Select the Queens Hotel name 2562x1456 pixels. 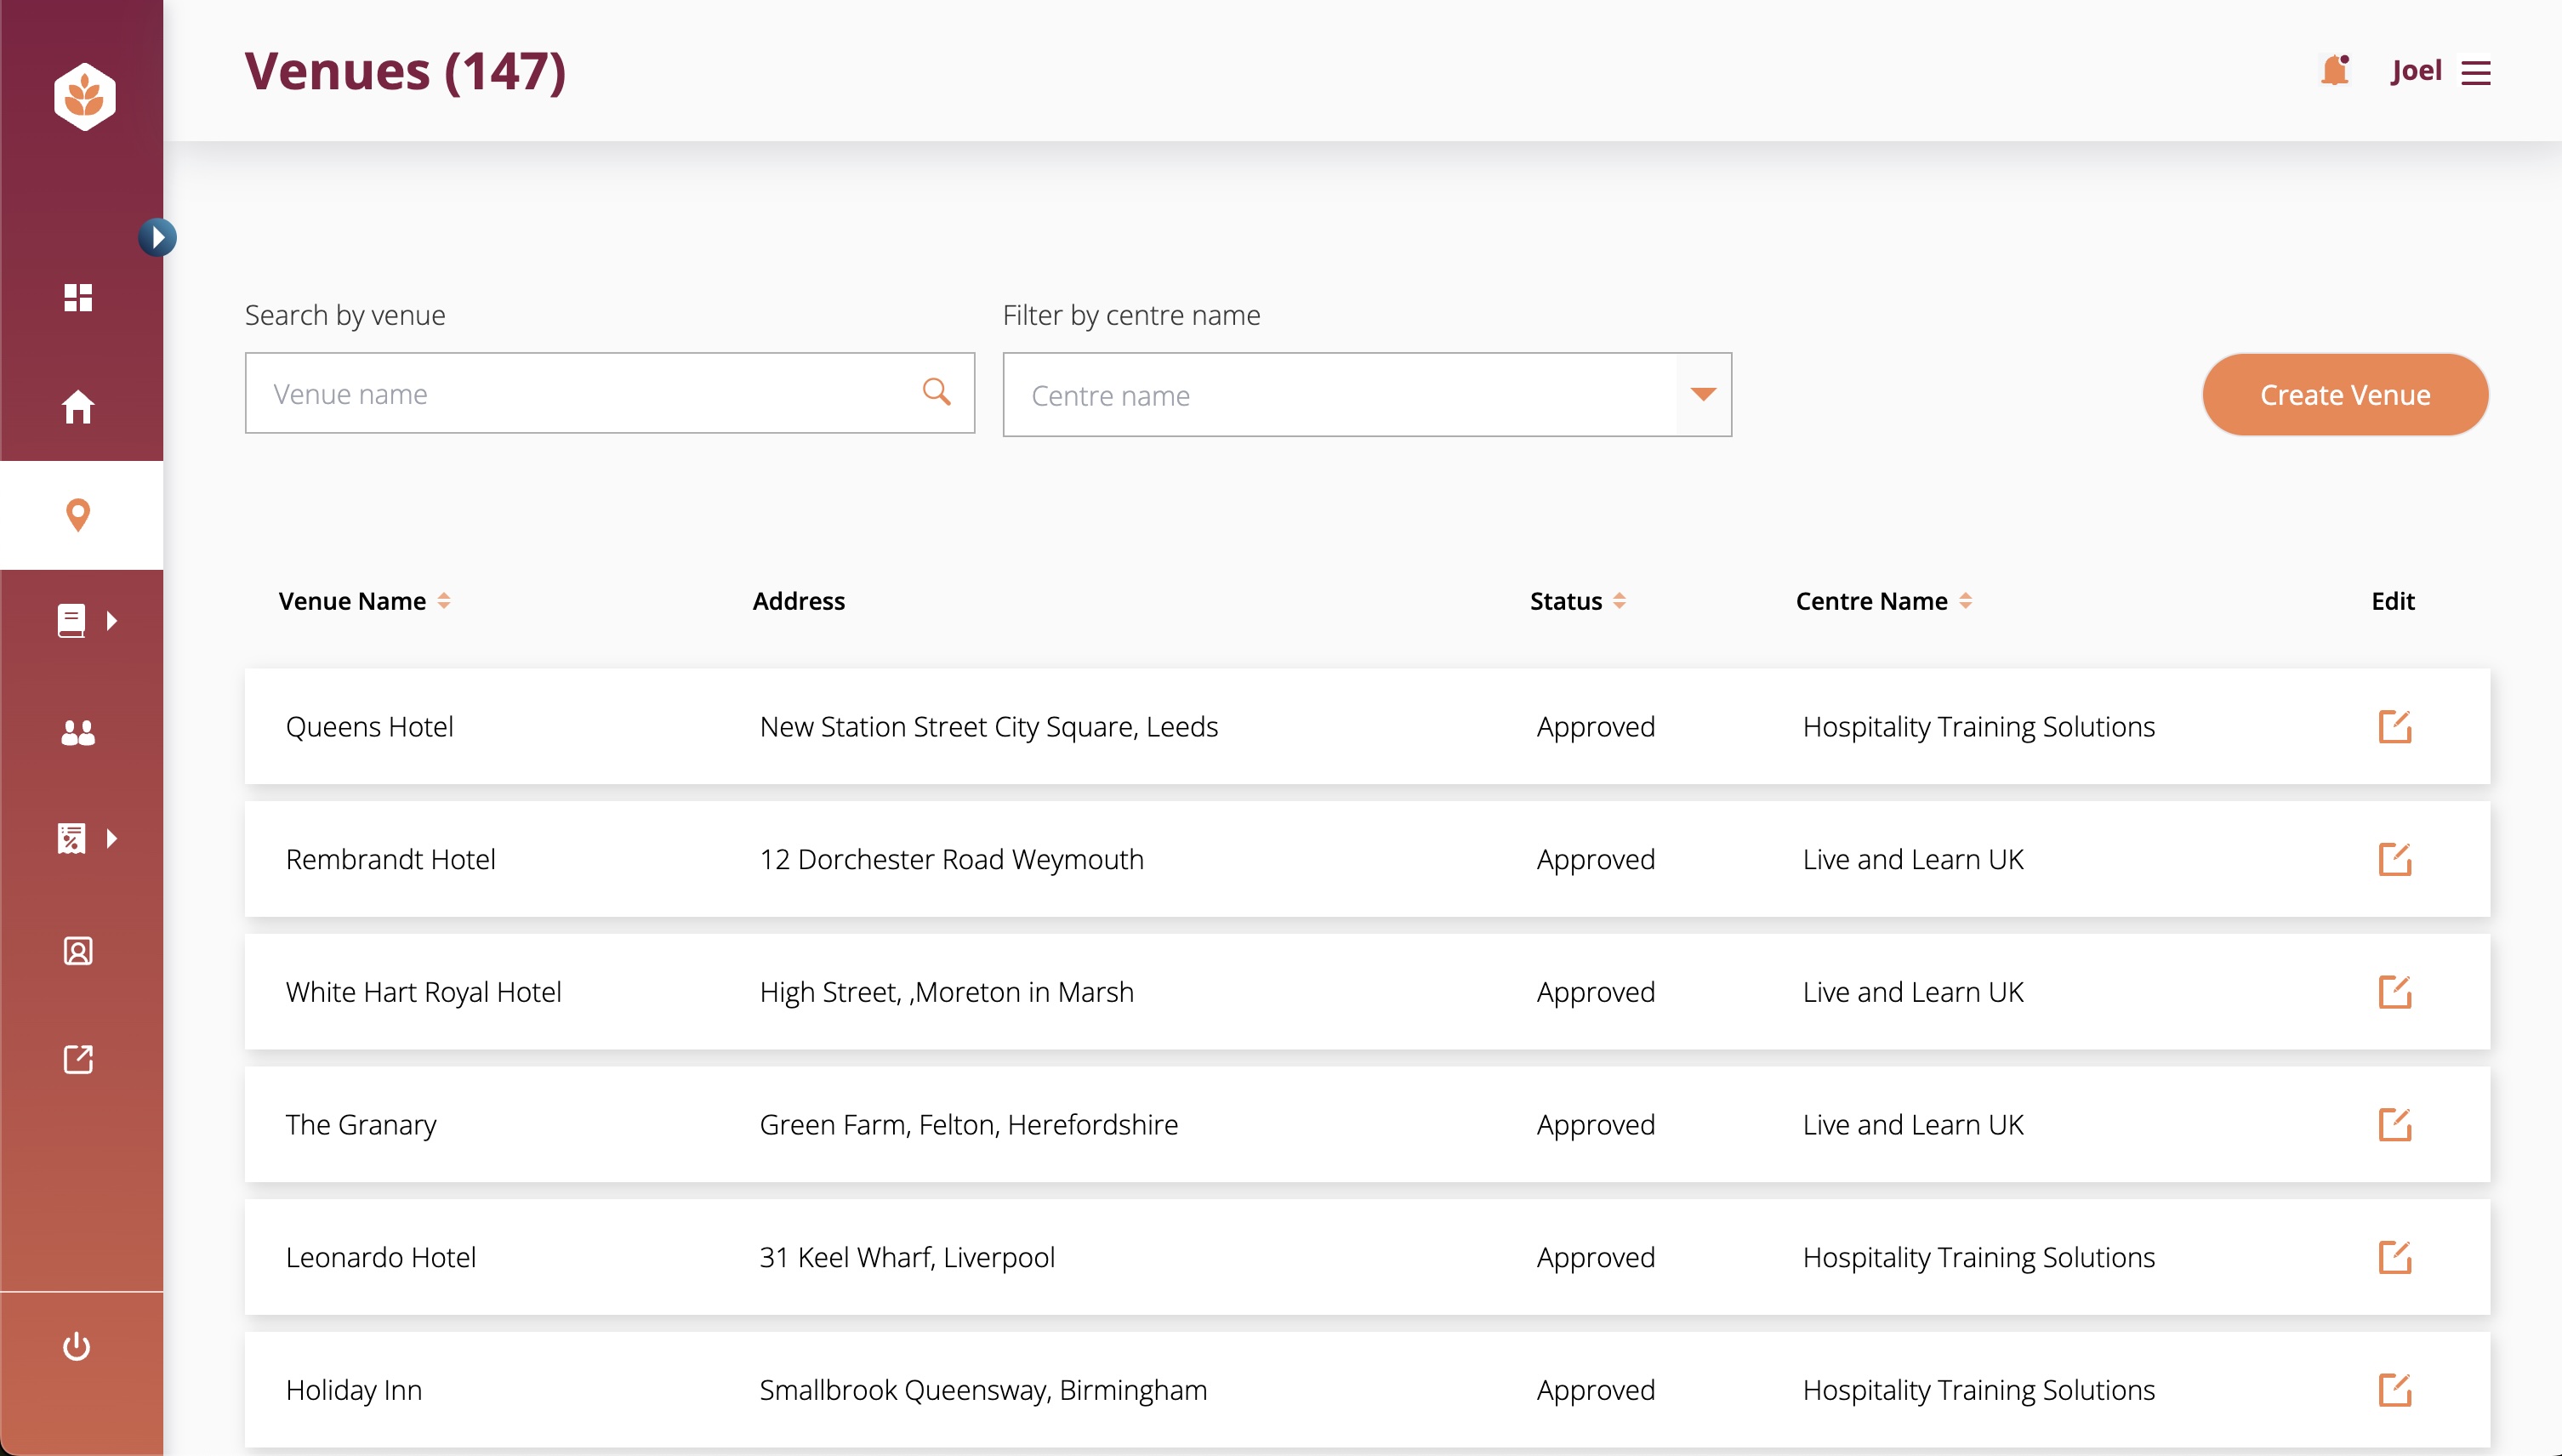point(369,726)
